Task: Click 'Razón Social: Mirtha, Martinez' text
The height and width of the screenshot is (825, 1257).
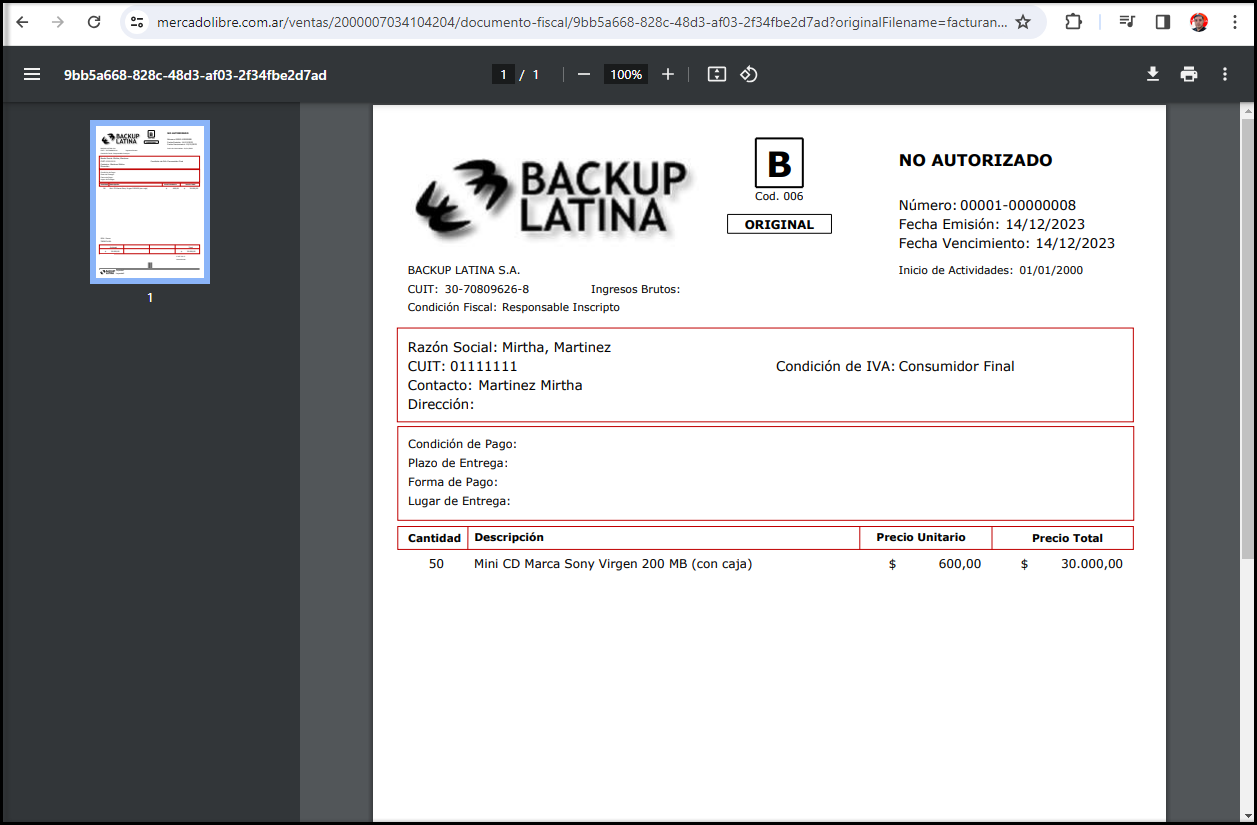Action: coord(509,347)
